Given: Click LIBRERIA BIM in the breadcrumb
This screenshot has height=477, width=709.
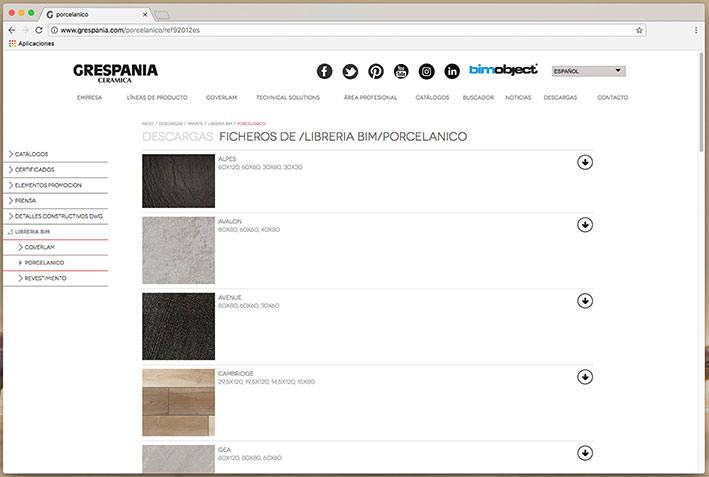Looking at the screenshot, I should [x=220, y=123].
